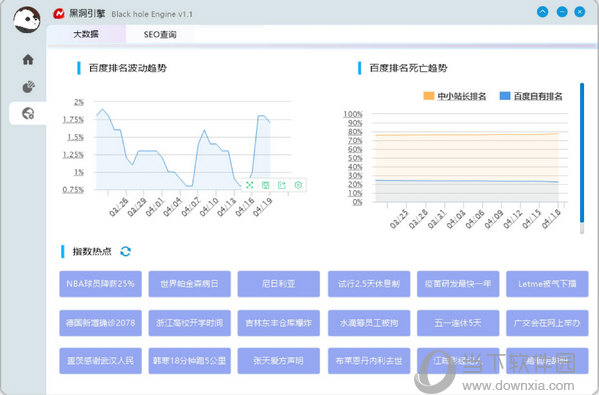Viewport: 599px width, 395px height.
Task: Toggle the 百度自有排名 legend series
Action: click(531, 96)
